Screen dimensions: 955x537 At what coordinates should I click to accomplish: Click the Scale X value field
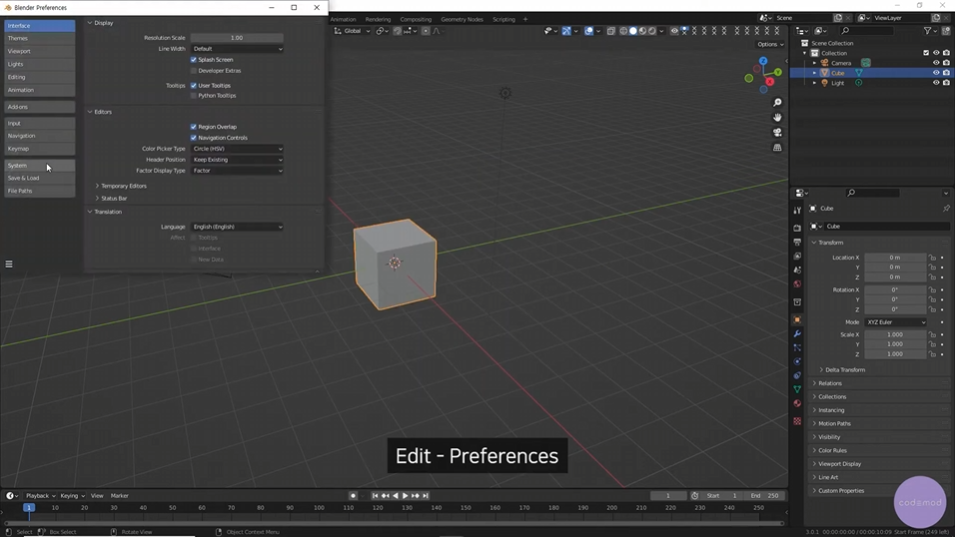[x=895, y=334]
